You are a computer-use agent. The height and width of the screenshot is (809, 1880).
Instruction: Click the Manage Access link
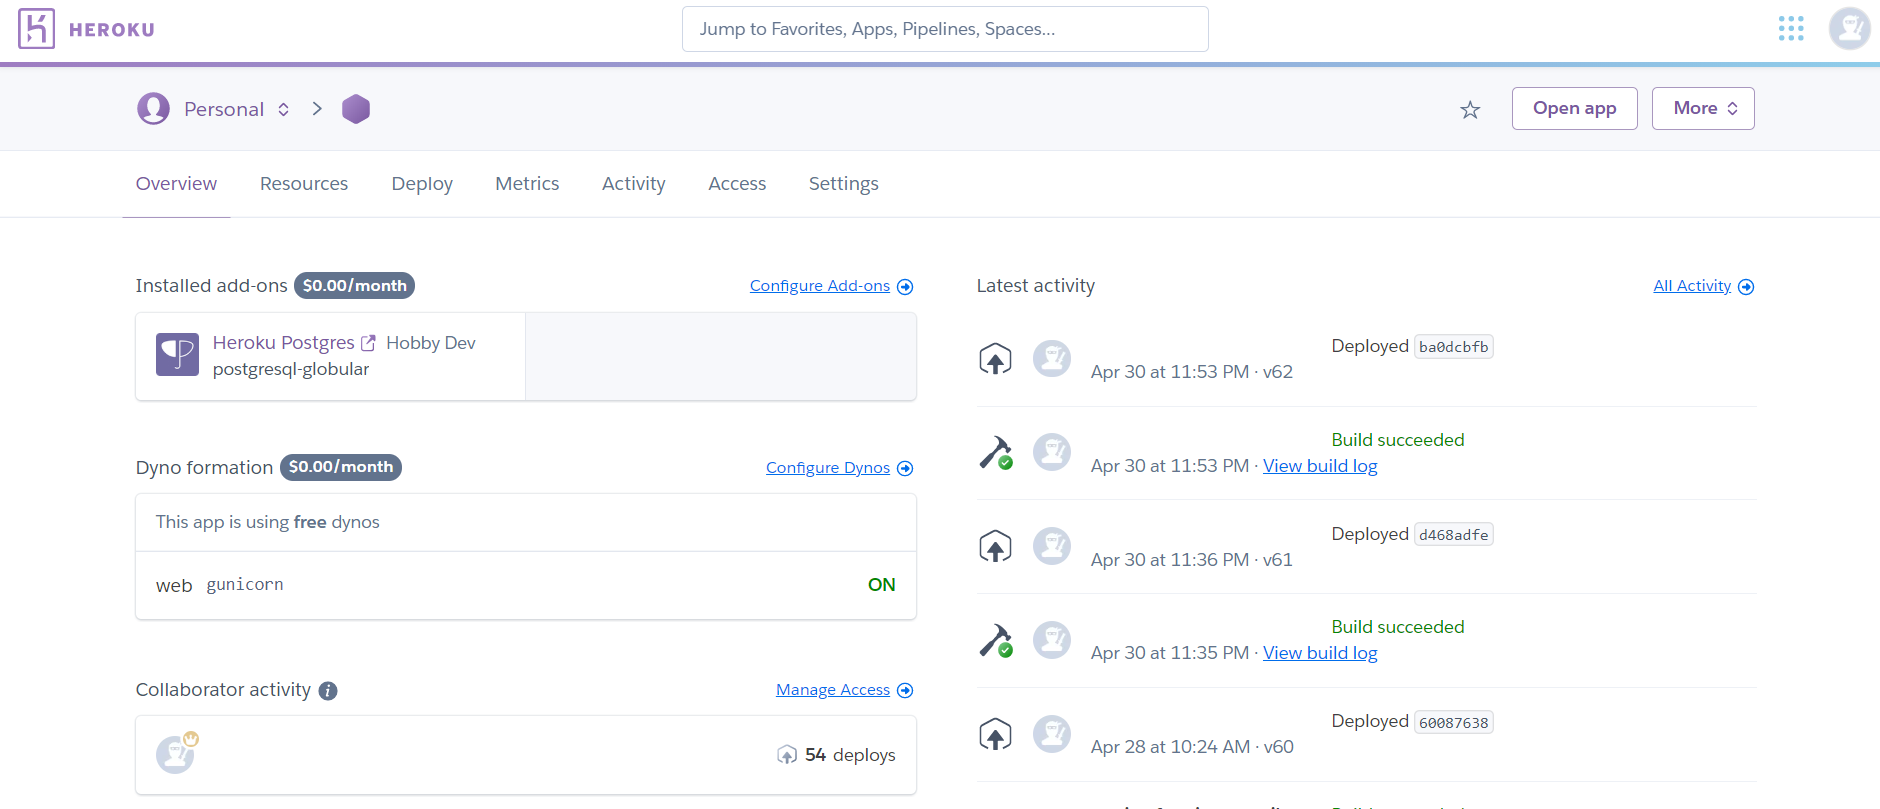click(x=833, y=690)
